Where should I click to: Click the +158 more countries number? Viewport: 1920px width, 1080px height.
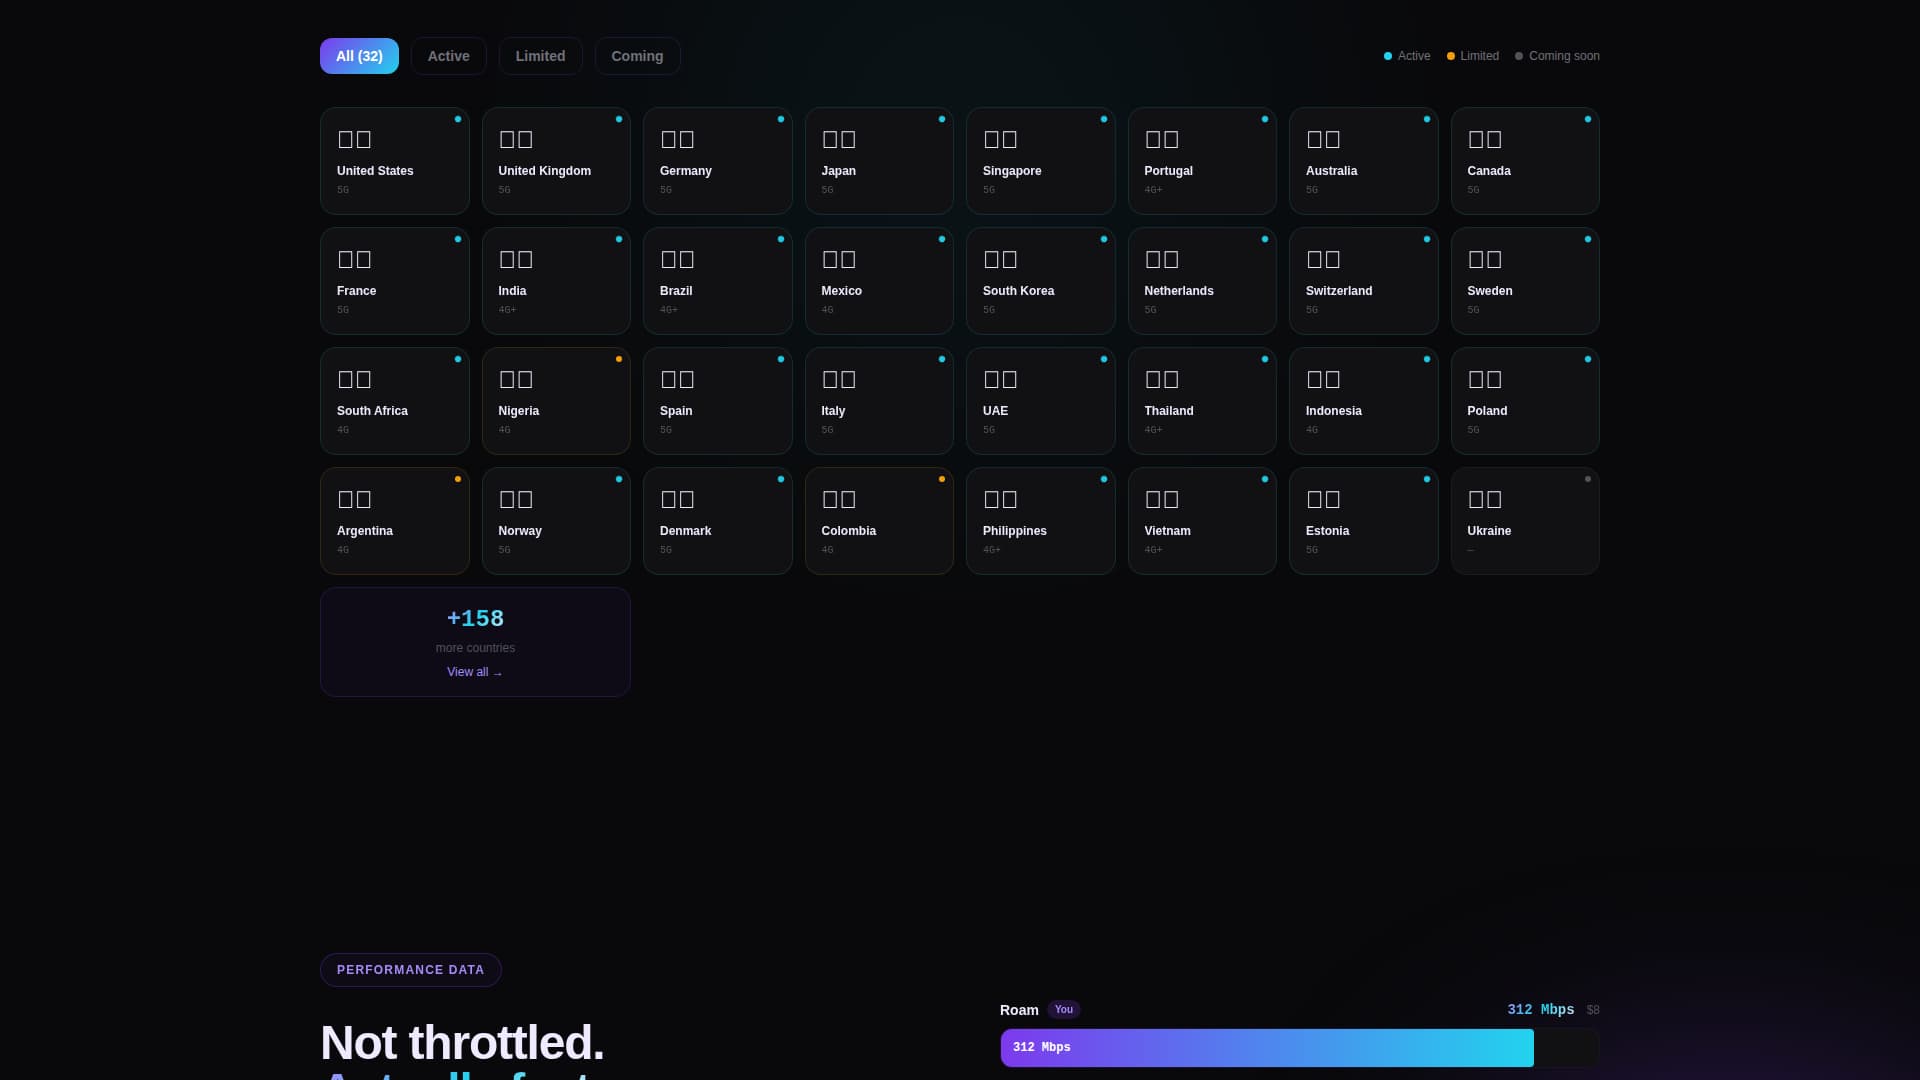pyautogui.click(x=475, y=619)
